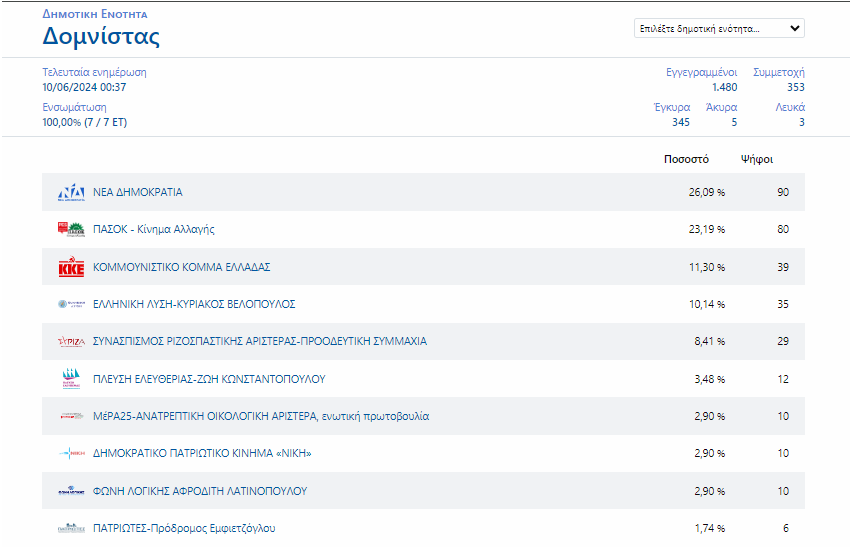This screenshot has height=547, width=850.
Task: Open ΦΩΝΗ ΛΟΓΙΚΗΣ ΑΦΡΟΔΙΤΗ ΛΑΤΙΝΟΠΟΥΛΟΥ link
Action: coord(200,491)
